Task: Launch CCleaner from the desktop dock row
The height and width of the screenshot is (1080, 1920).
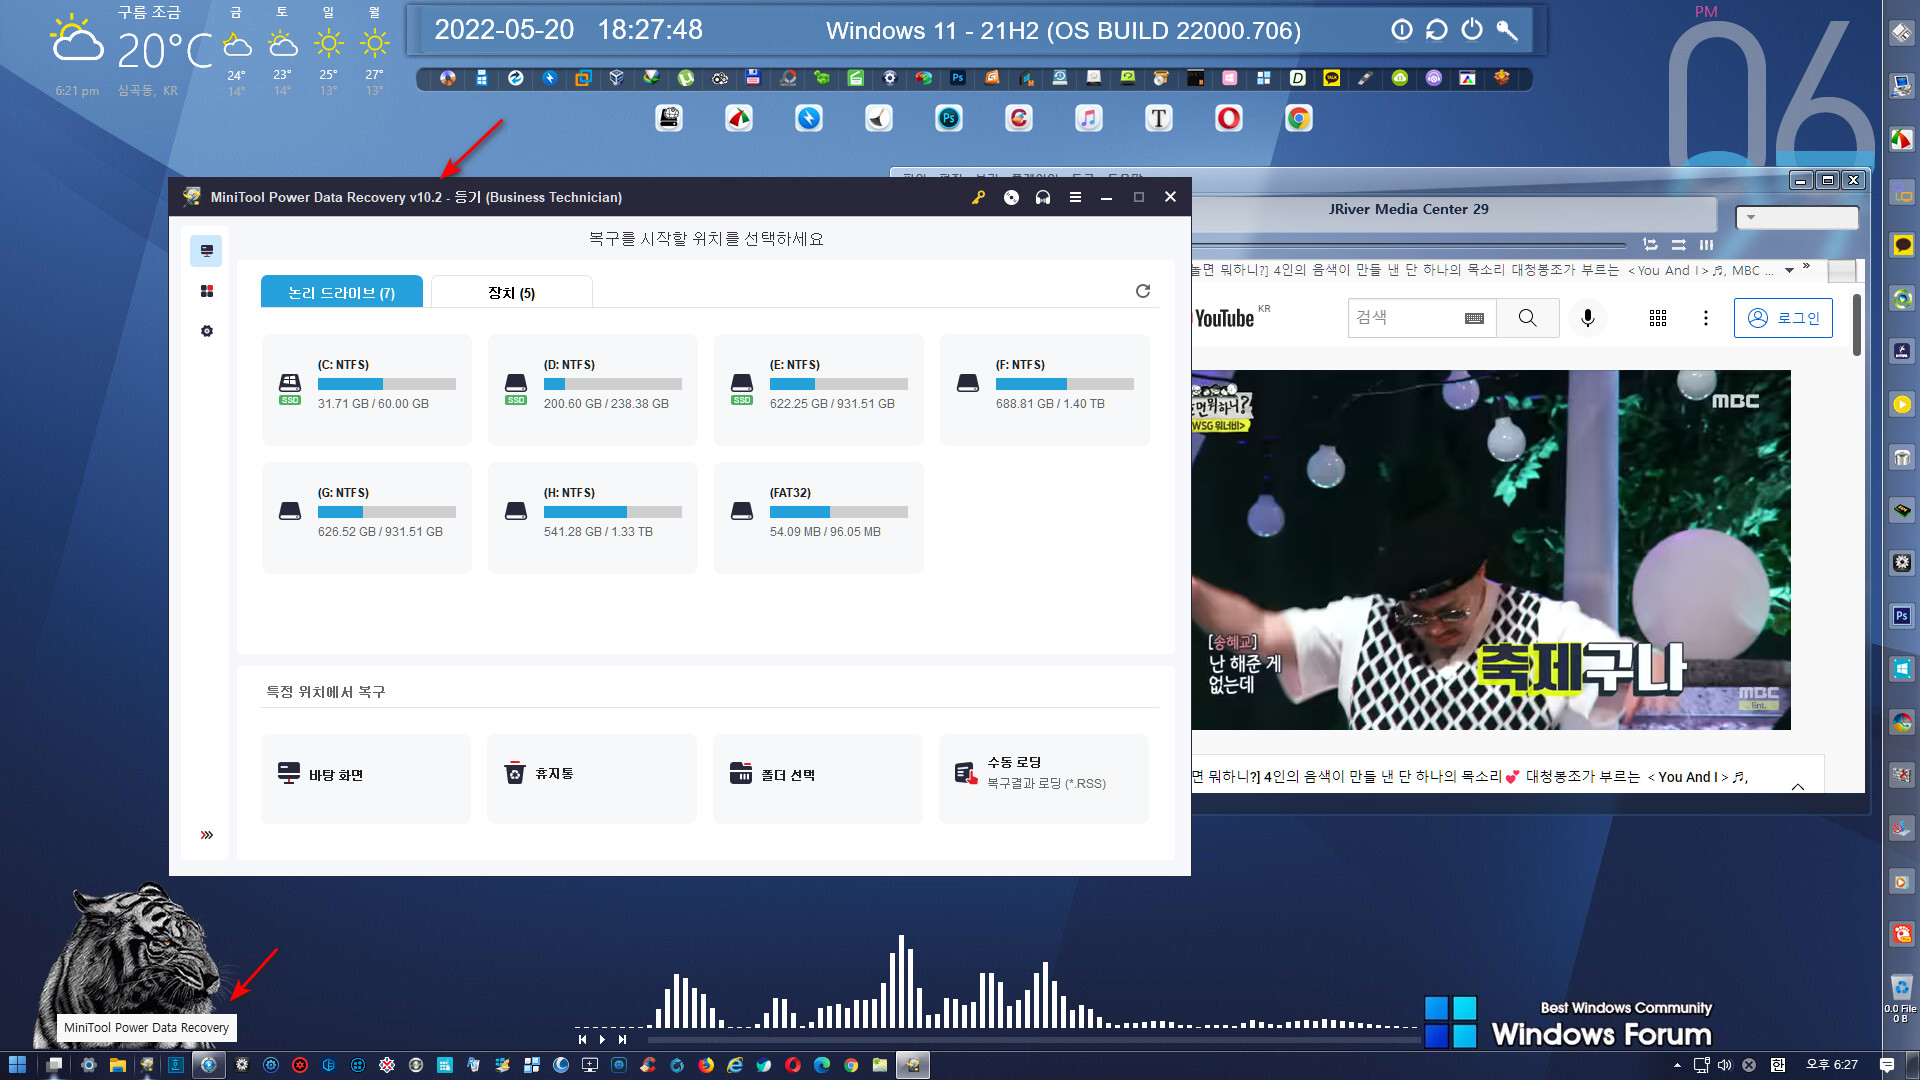Action: click(1018, 119)
